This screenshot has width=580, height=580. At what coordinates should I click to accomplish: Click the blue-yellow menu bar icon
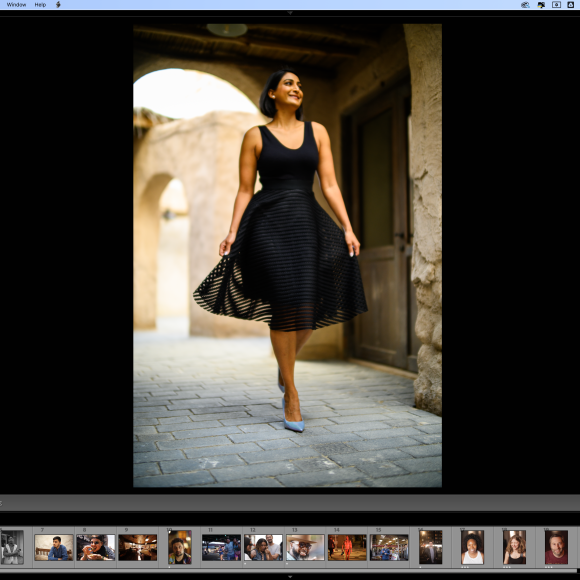[541, 5]
